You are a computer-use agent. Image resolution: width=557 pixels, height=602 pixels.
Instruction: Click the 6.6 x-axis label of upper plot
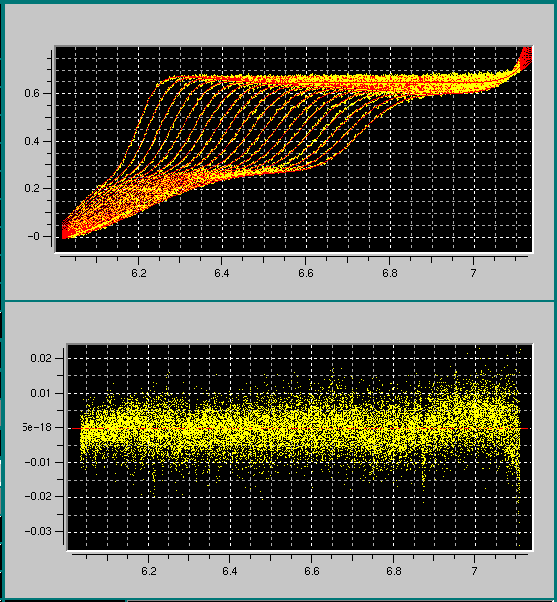click(x=306, y=273)
